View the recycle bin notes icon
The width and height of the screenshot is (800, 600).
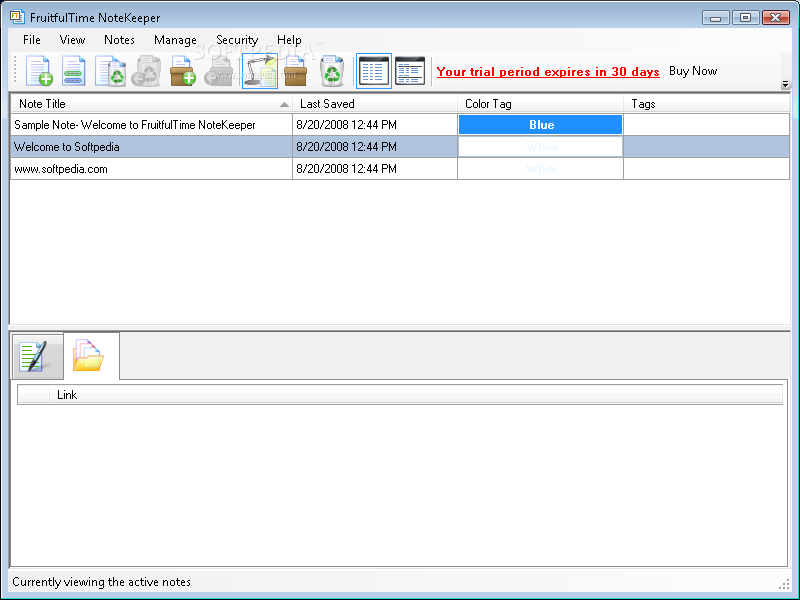tap(332, 71)
